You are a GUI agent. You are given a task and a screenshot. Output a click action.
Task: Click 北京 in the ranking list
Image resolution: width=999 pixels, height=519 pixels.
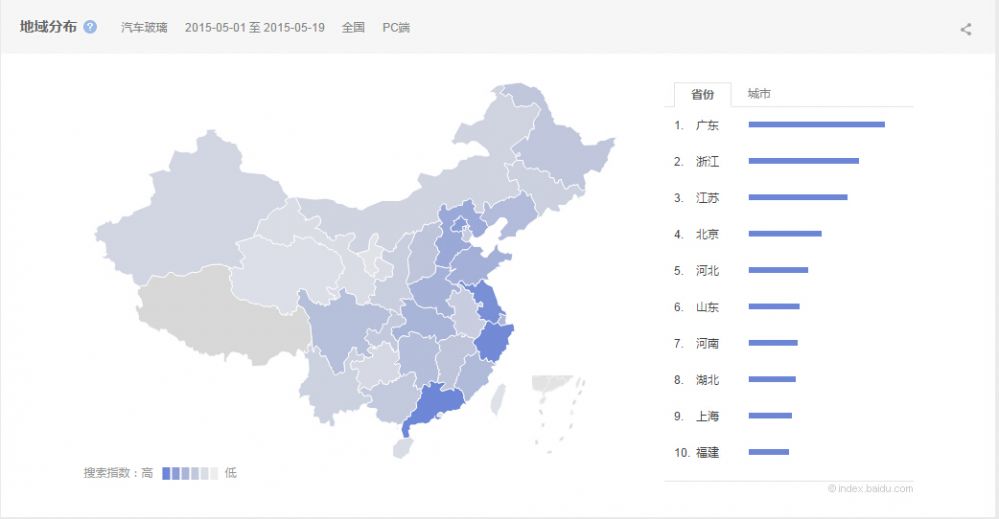[707, 234]
